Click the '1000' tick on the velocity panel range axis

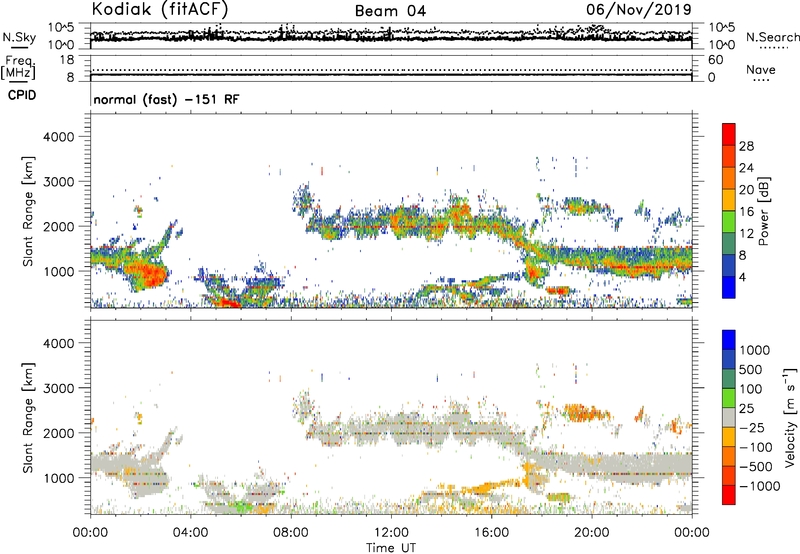click(58, 478)
